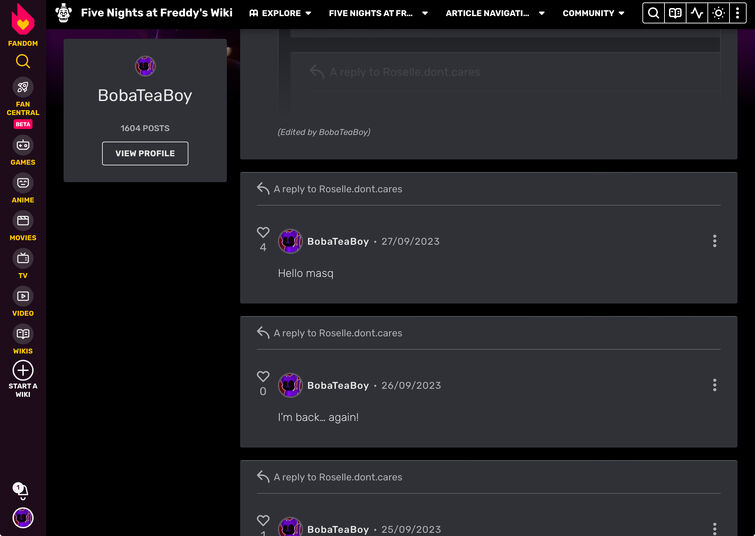Open the Video sidebar icon

(23, 296)
